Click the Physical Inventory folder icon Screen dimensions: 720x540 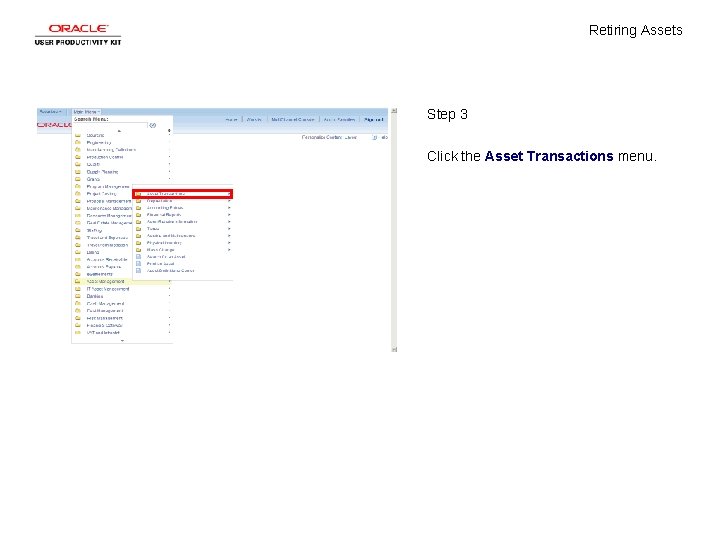coord(138,243)
